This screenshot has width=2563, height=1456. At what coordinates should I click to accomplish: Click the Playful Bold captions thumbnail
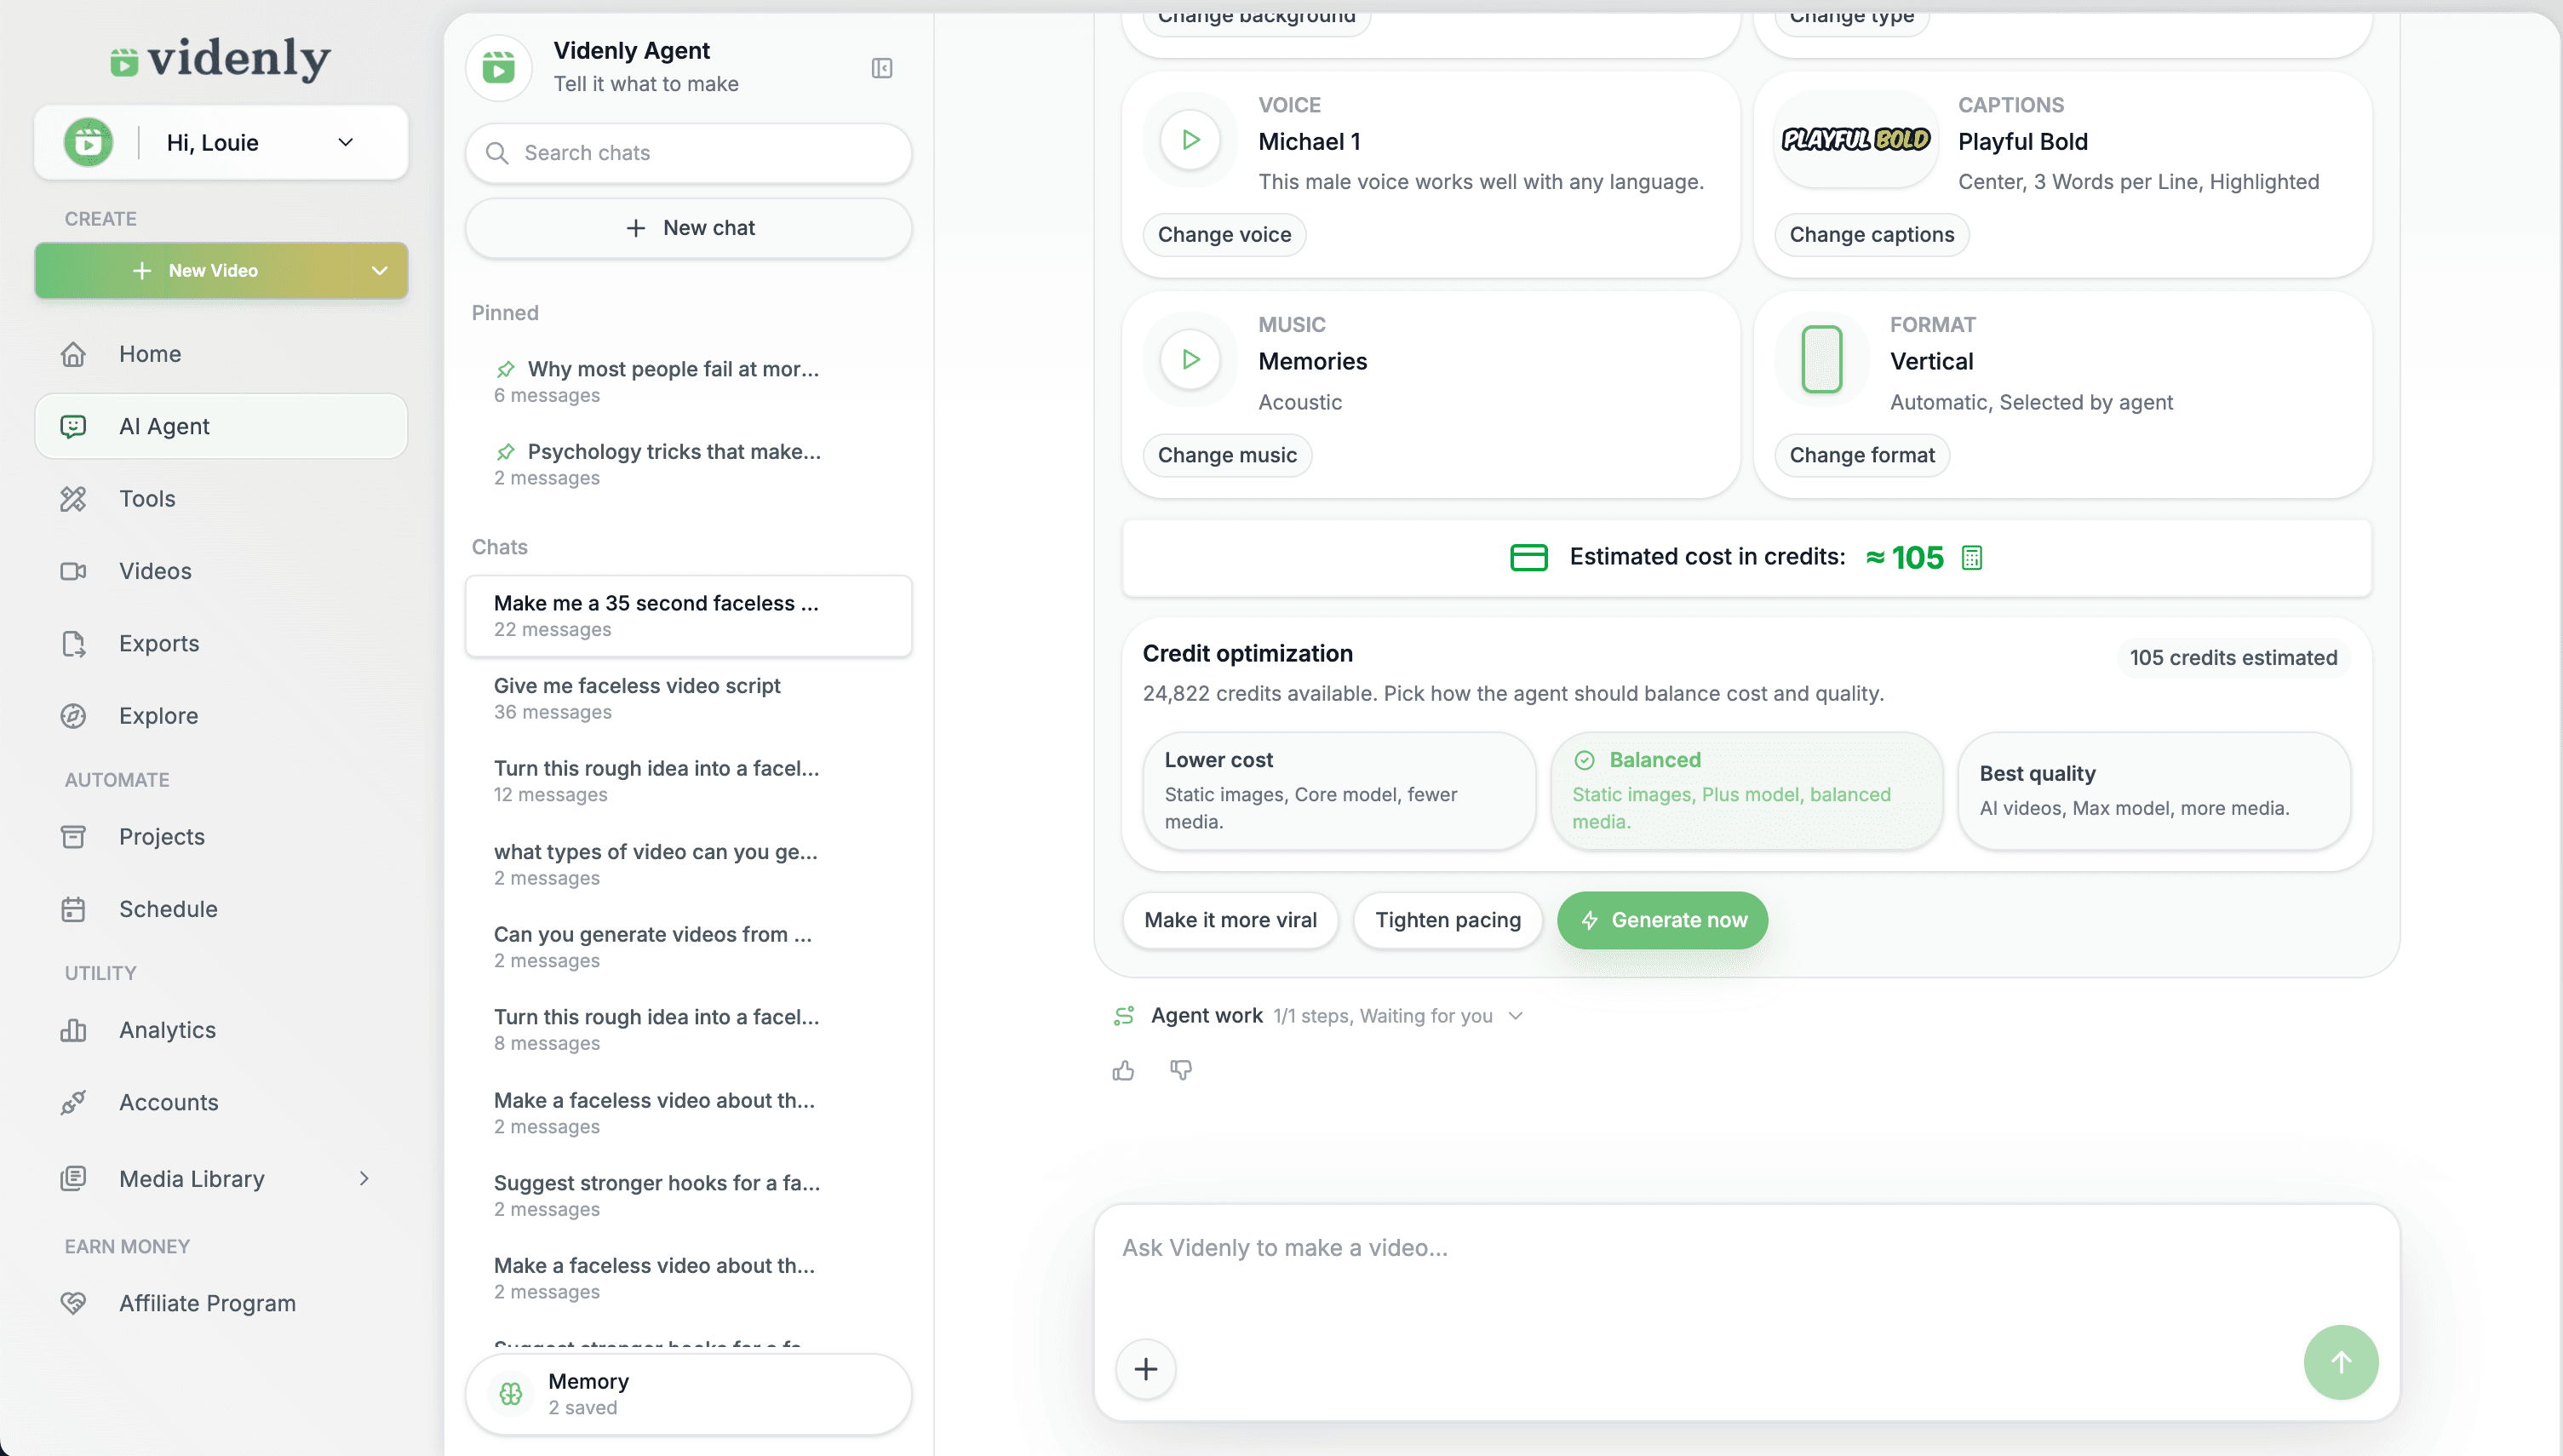pos(1856,140)
